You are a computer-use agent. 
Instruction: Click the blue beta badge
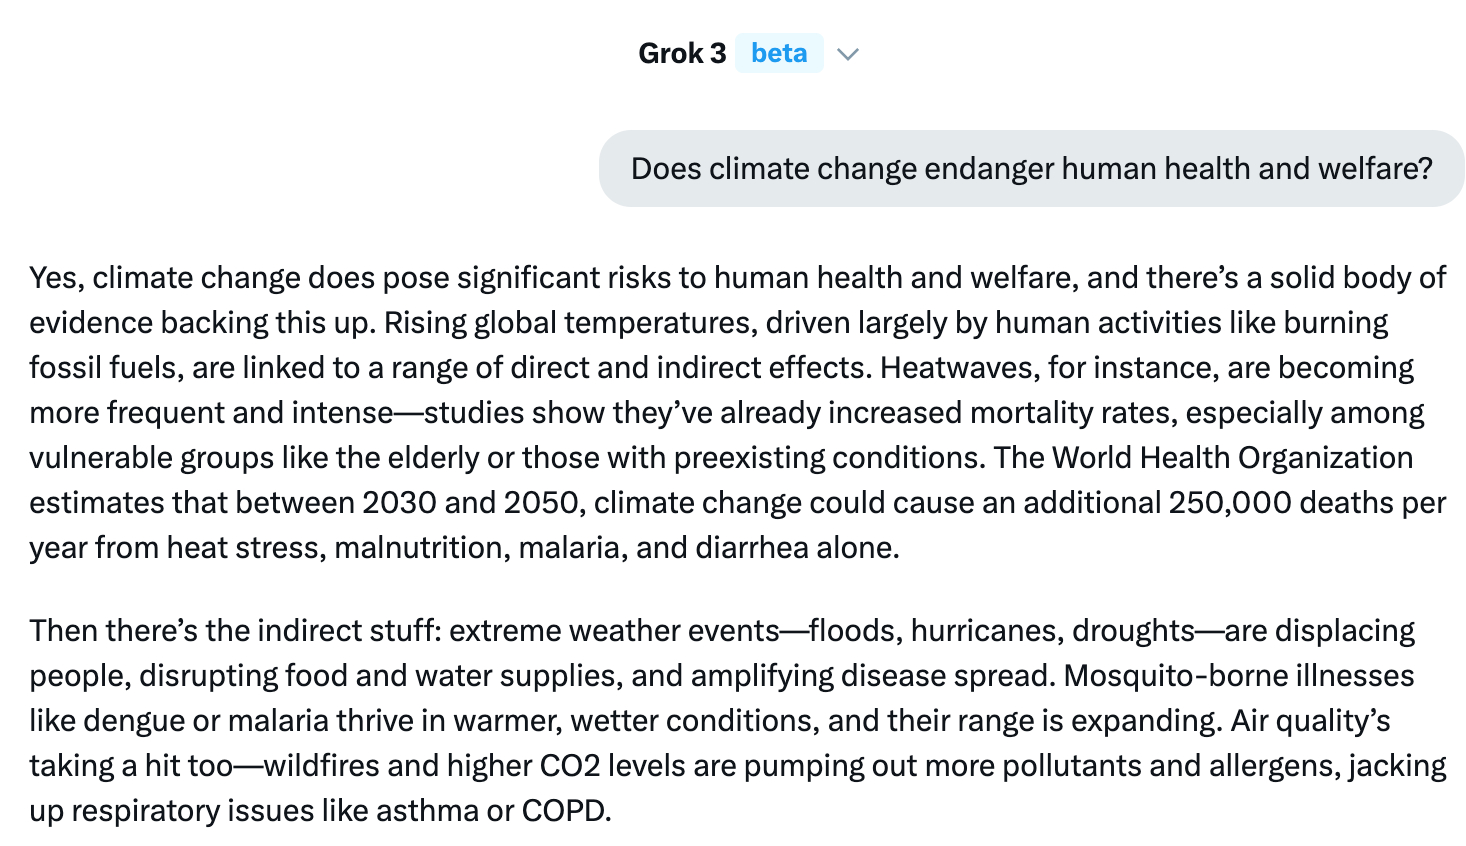[x=779, y=53]
